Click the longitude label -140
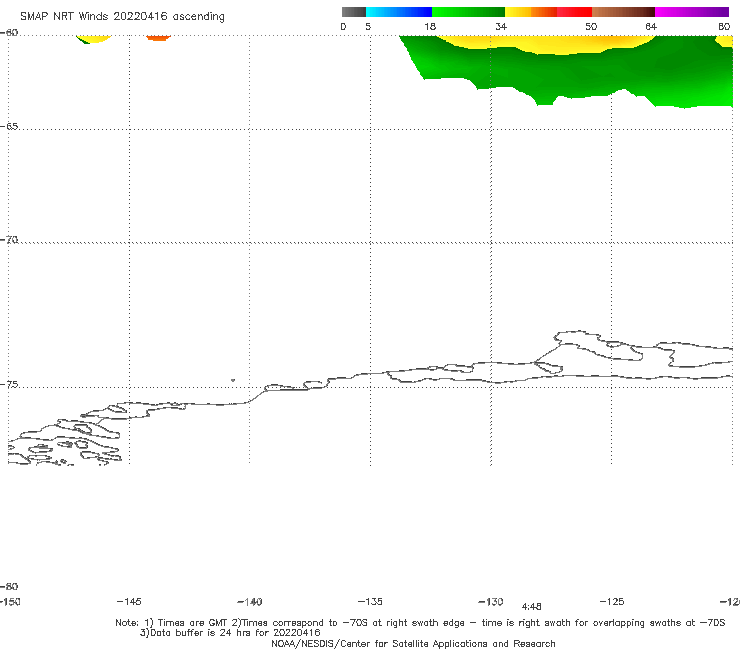Image resolution: width=740 pixels, height=650 pixels. pyautogui.click(x=250, y=602)
